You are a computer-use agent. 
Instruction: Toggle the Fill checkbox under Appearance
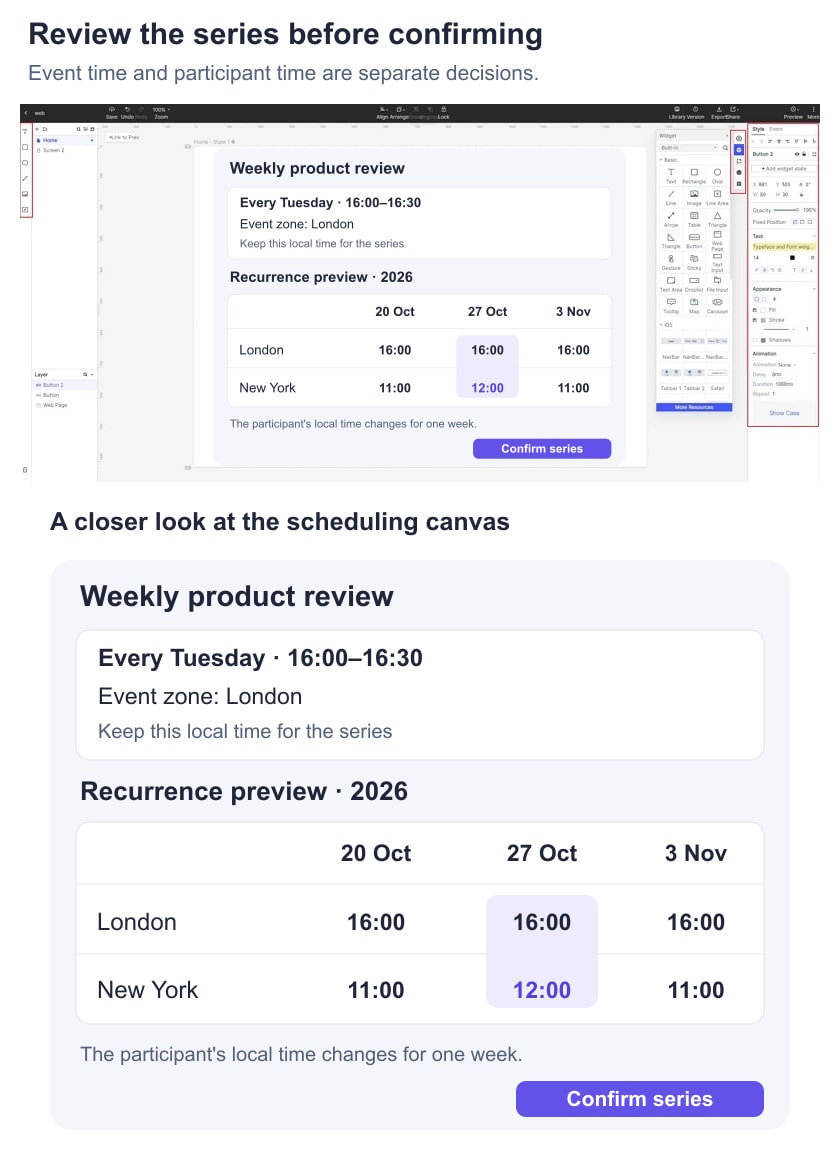coord(755,310)
